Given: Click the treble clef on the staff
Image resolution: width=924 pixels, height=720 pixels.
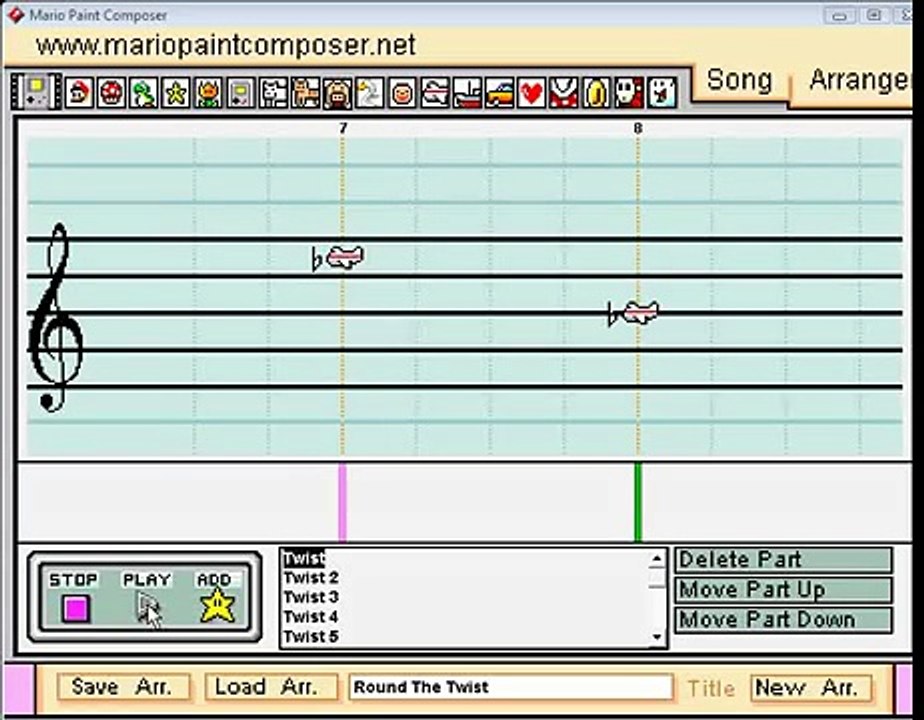Looking at the screenshot, I should pos(55,318).
